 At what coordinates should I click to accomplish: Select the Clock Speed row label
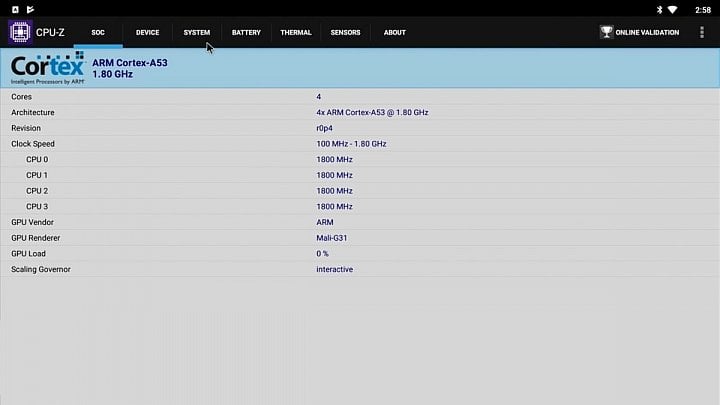tap(33, 144)
